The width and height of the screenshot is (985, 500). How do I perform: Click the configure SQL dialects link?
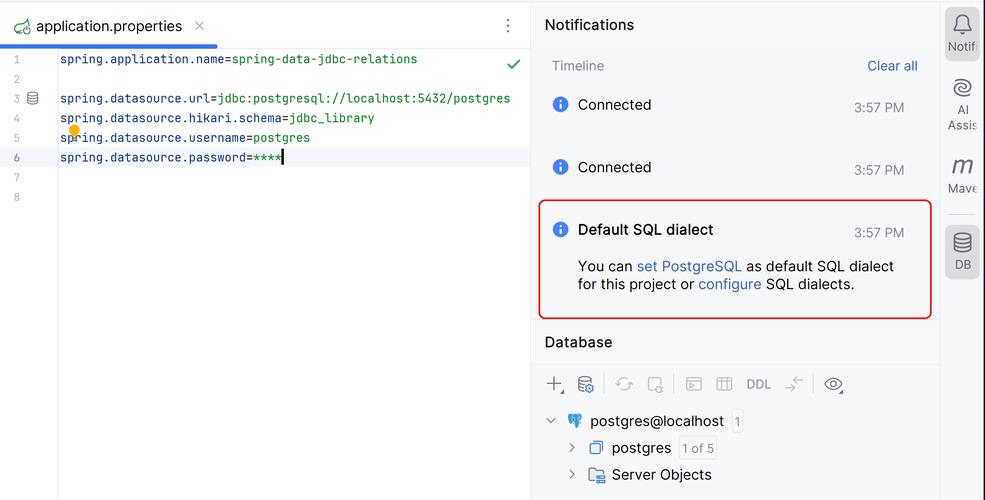(729, 284)
